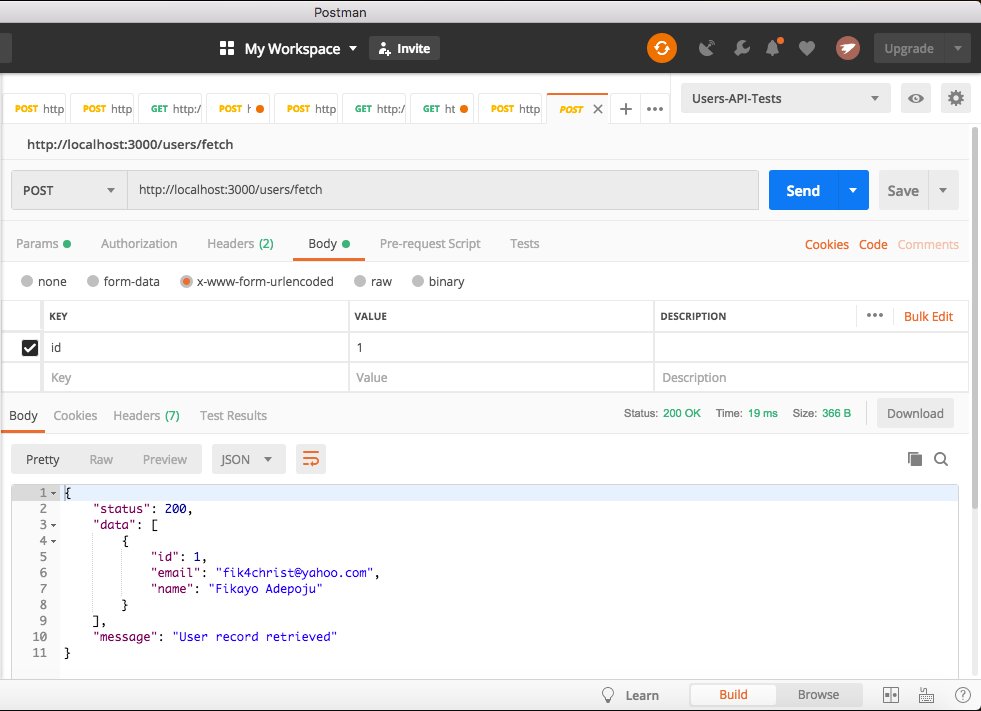Image resolution: width=981 pixels, height=711 pixels.
Task: Click the environment quick look eye icon
Action: pyautogui.click(x=915, y=98)
